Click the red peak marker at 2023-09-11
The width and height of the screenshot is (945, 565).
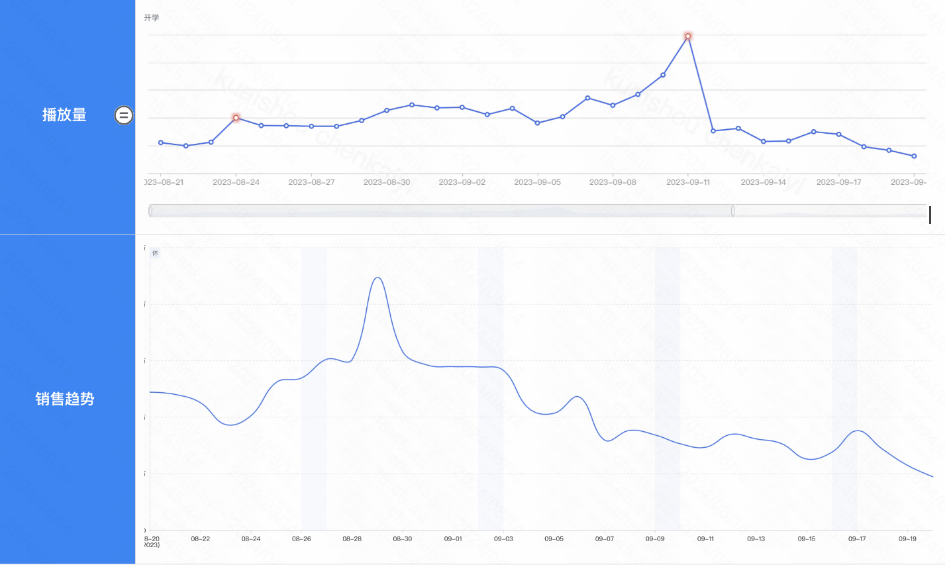688,36
